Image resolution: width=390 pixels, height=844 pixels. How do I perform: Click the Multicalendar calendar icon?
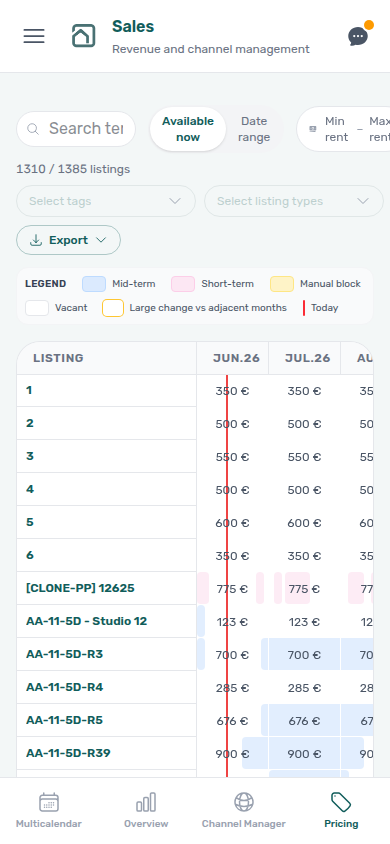pos(49,803)
